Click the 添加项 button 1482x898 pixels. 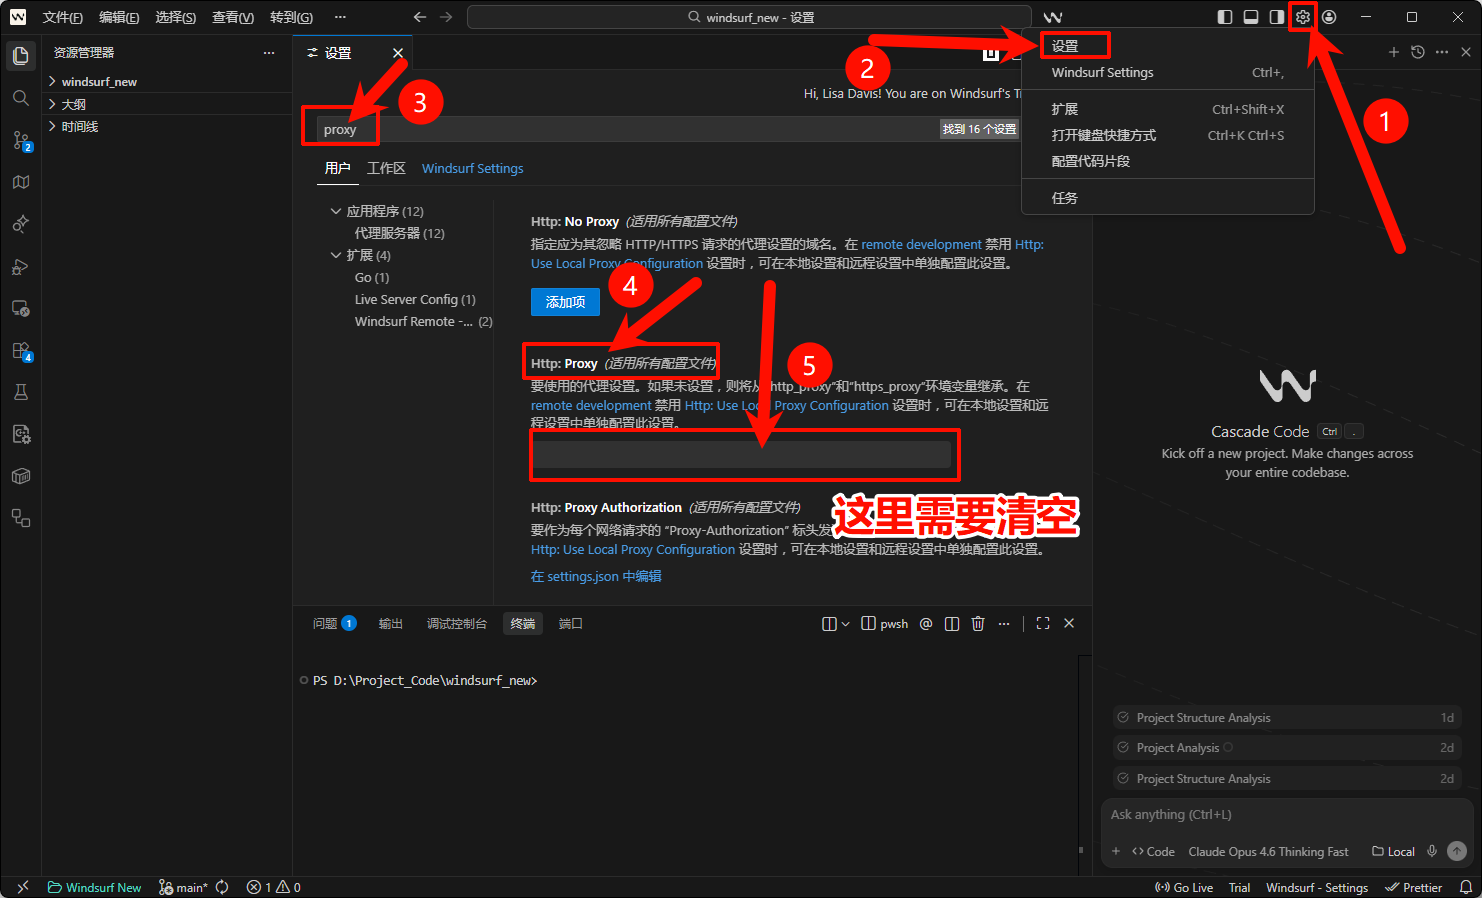pos(565,302)
